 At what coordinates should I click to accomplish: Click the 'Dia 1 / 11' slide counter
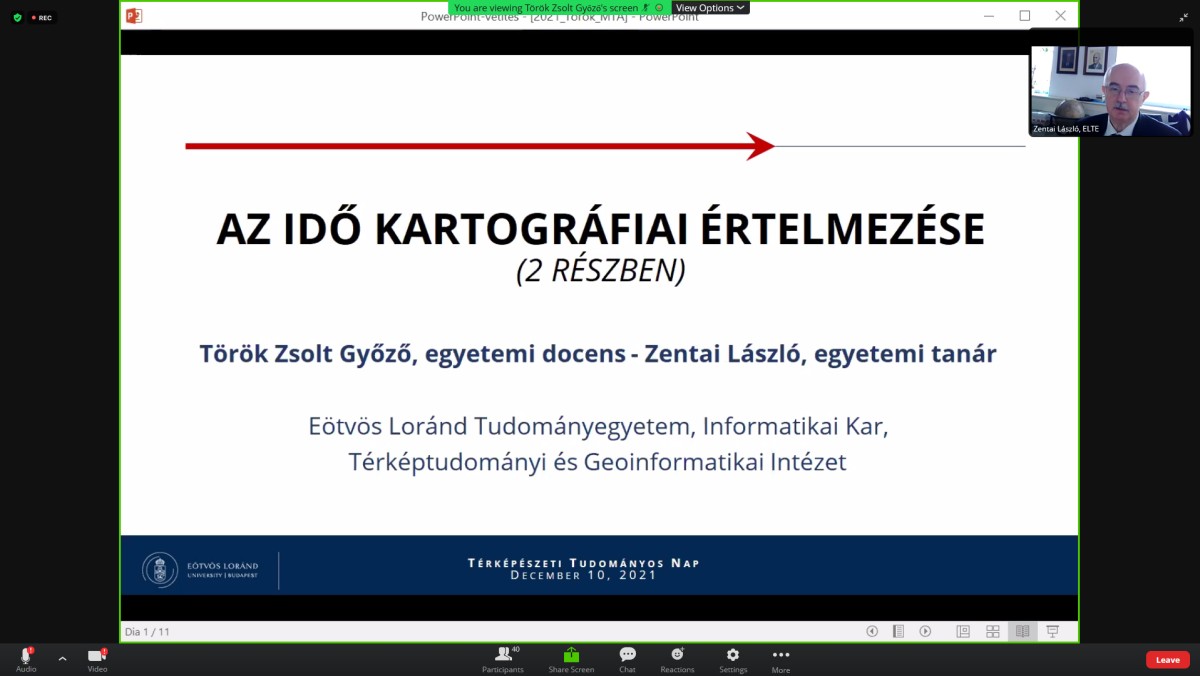pos(148,631)
